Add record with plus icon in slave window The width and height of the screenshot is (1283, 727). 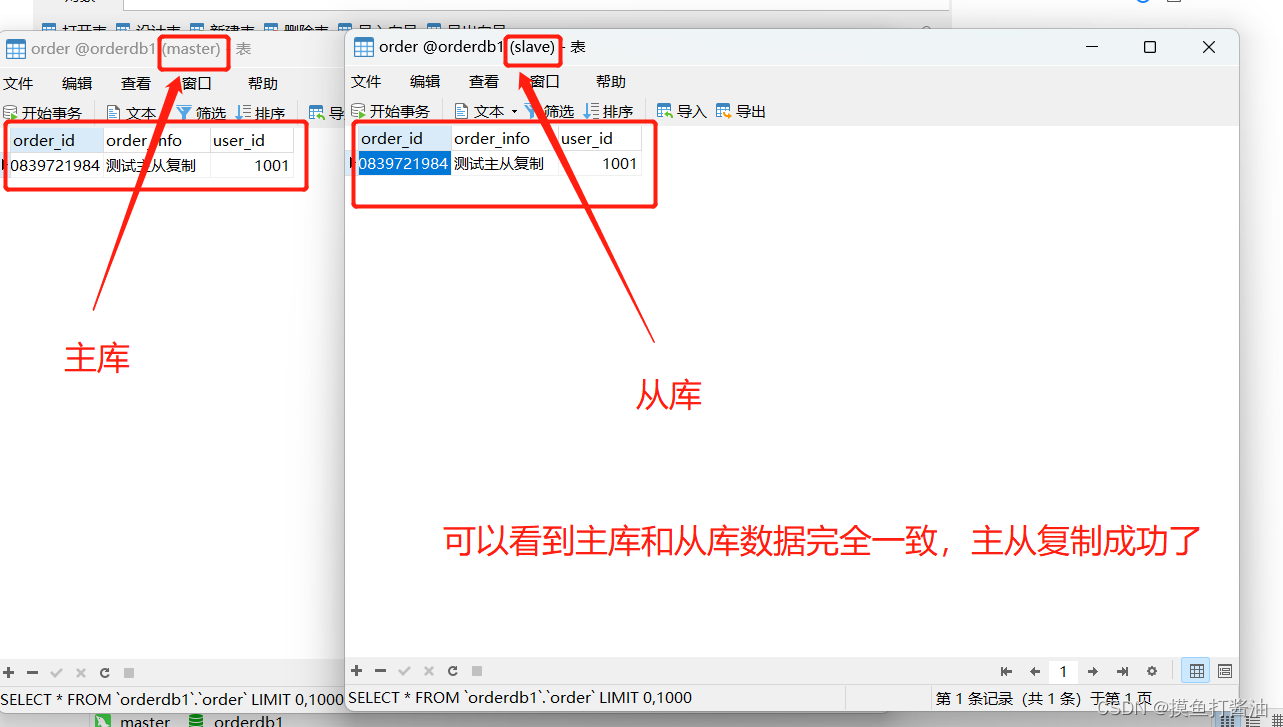click(357, 671)
